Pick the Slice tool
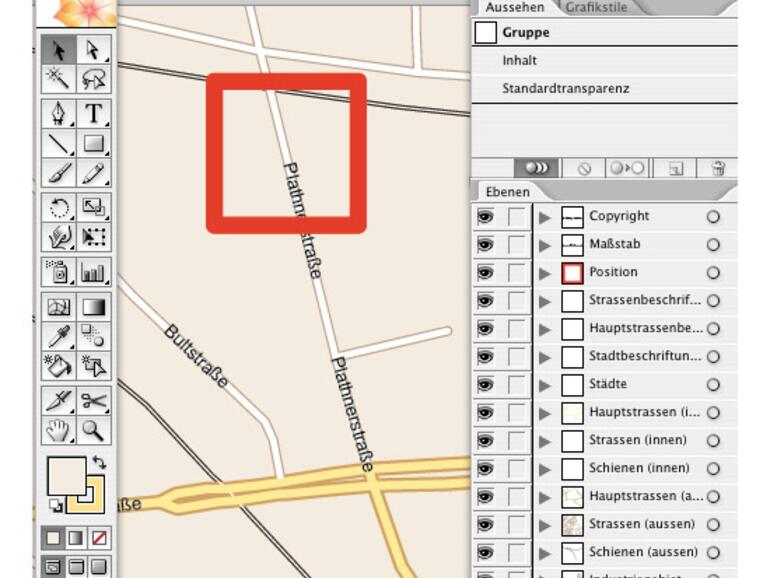Image resolution: width=770 pixels, height=578 pixels. point(59,401)
